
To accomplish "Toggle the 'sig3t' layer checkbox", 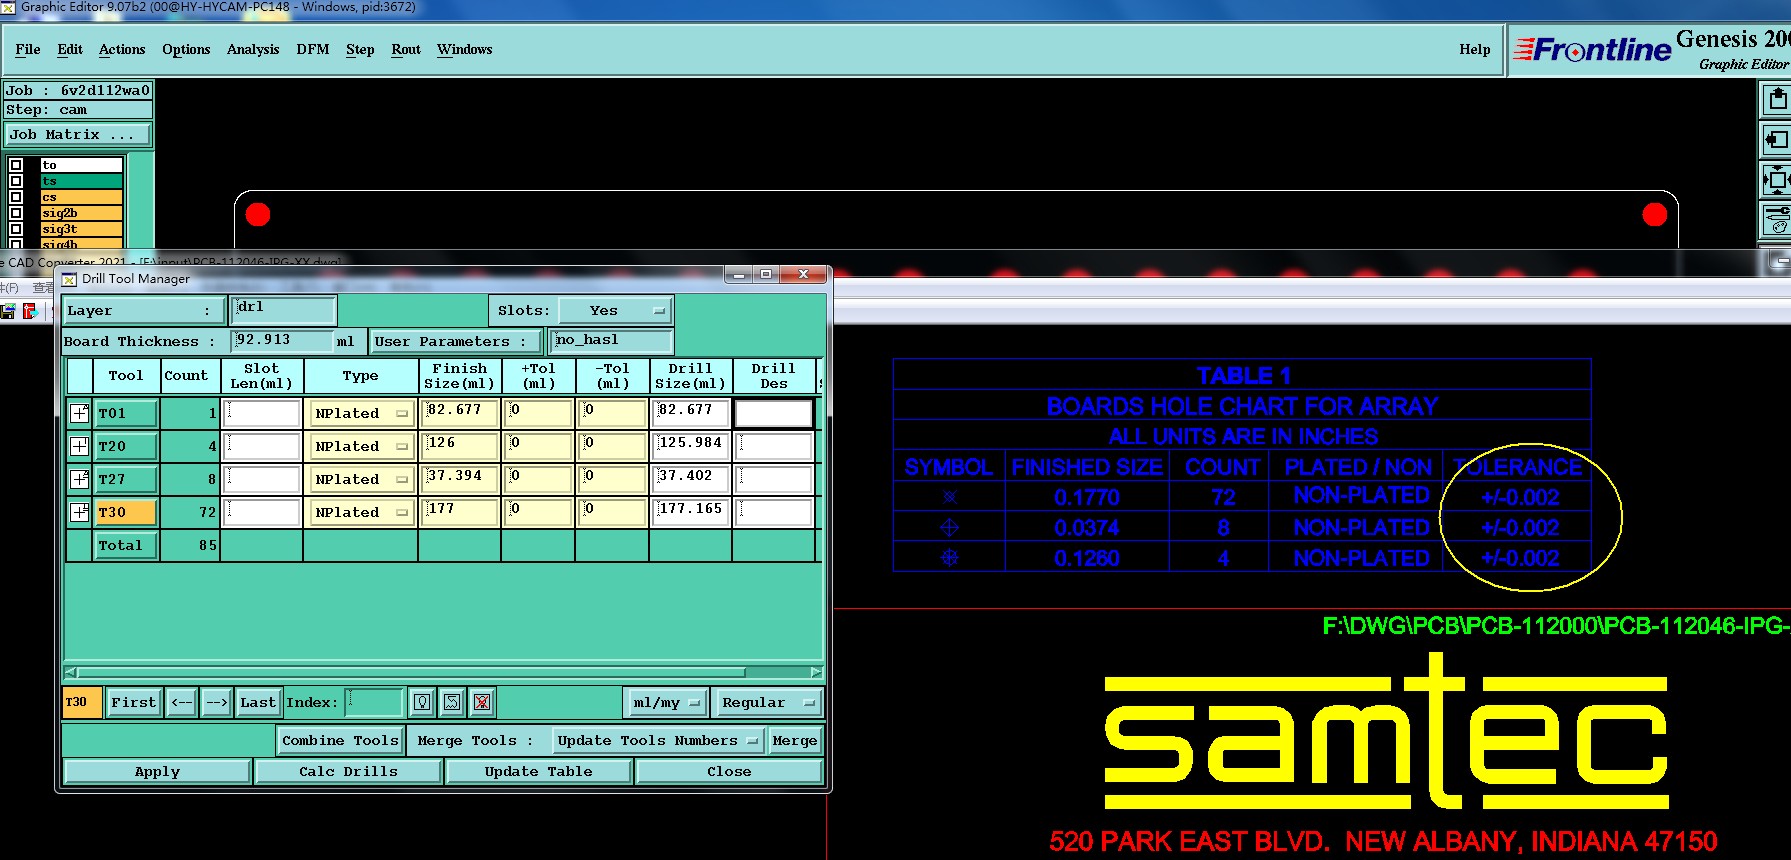I will point(16,229).
